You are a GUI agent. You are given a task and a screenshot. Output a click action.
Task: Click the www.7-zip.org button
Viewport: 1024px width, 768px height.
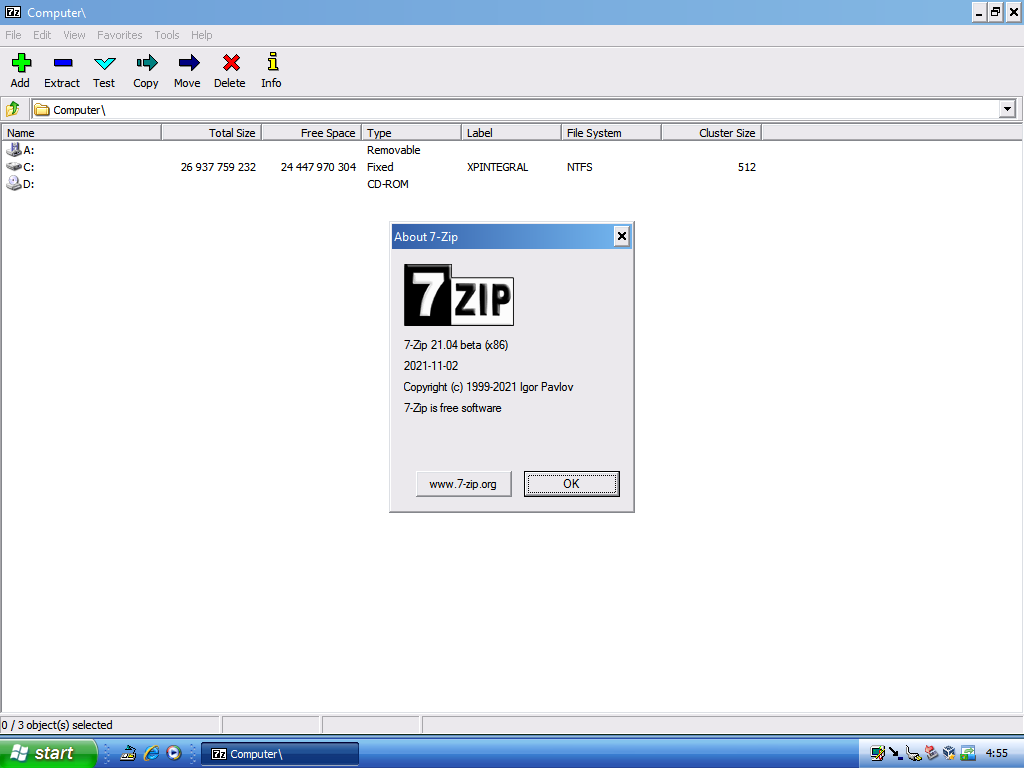tap(463, 484)
